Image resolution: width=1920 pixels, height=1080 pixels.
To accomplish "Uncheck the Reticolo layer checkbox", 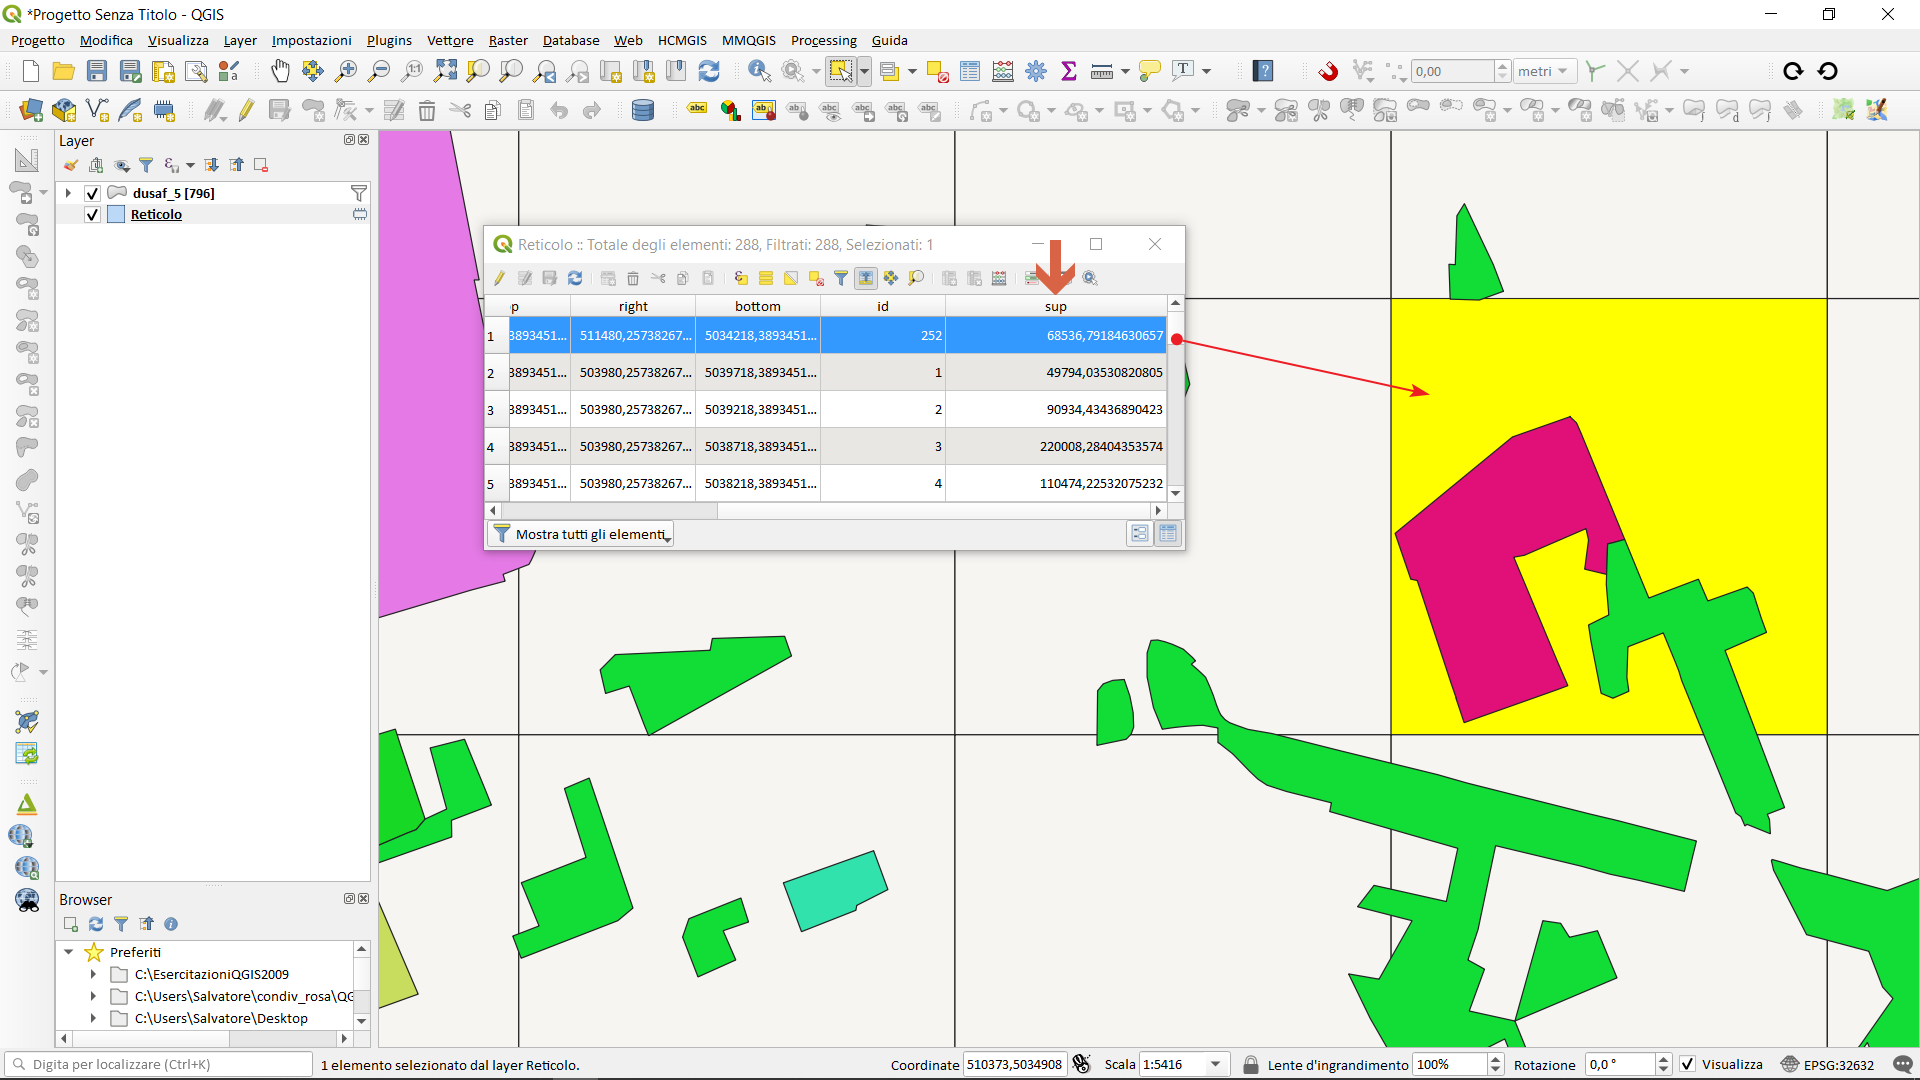I will (x=93, y=214).
